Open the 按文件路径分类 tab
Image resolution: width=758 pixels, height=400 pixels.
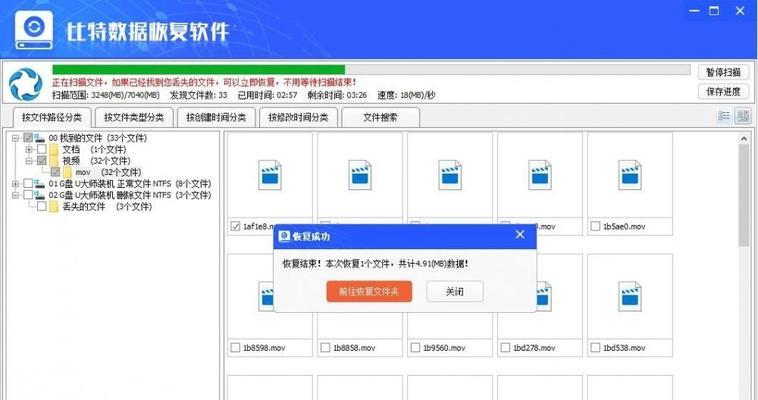[x=52, y=118]
